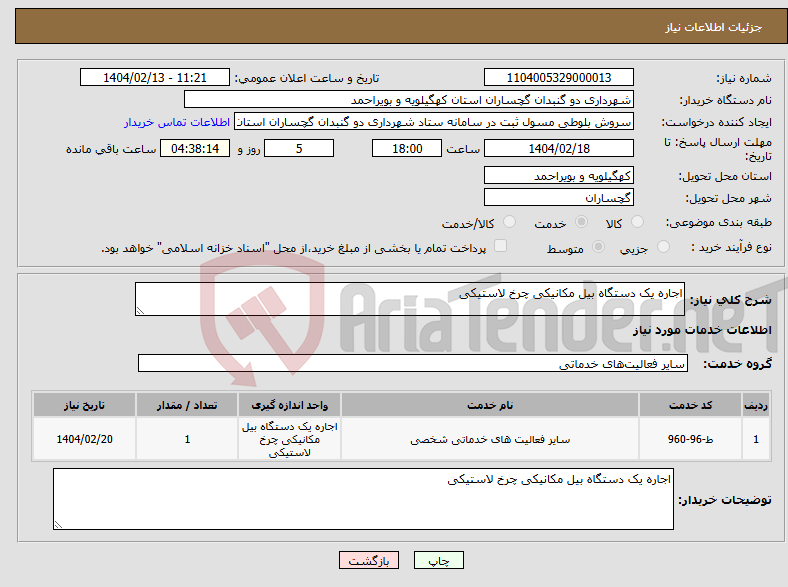Select the خدمت radio button

(581, 222)
